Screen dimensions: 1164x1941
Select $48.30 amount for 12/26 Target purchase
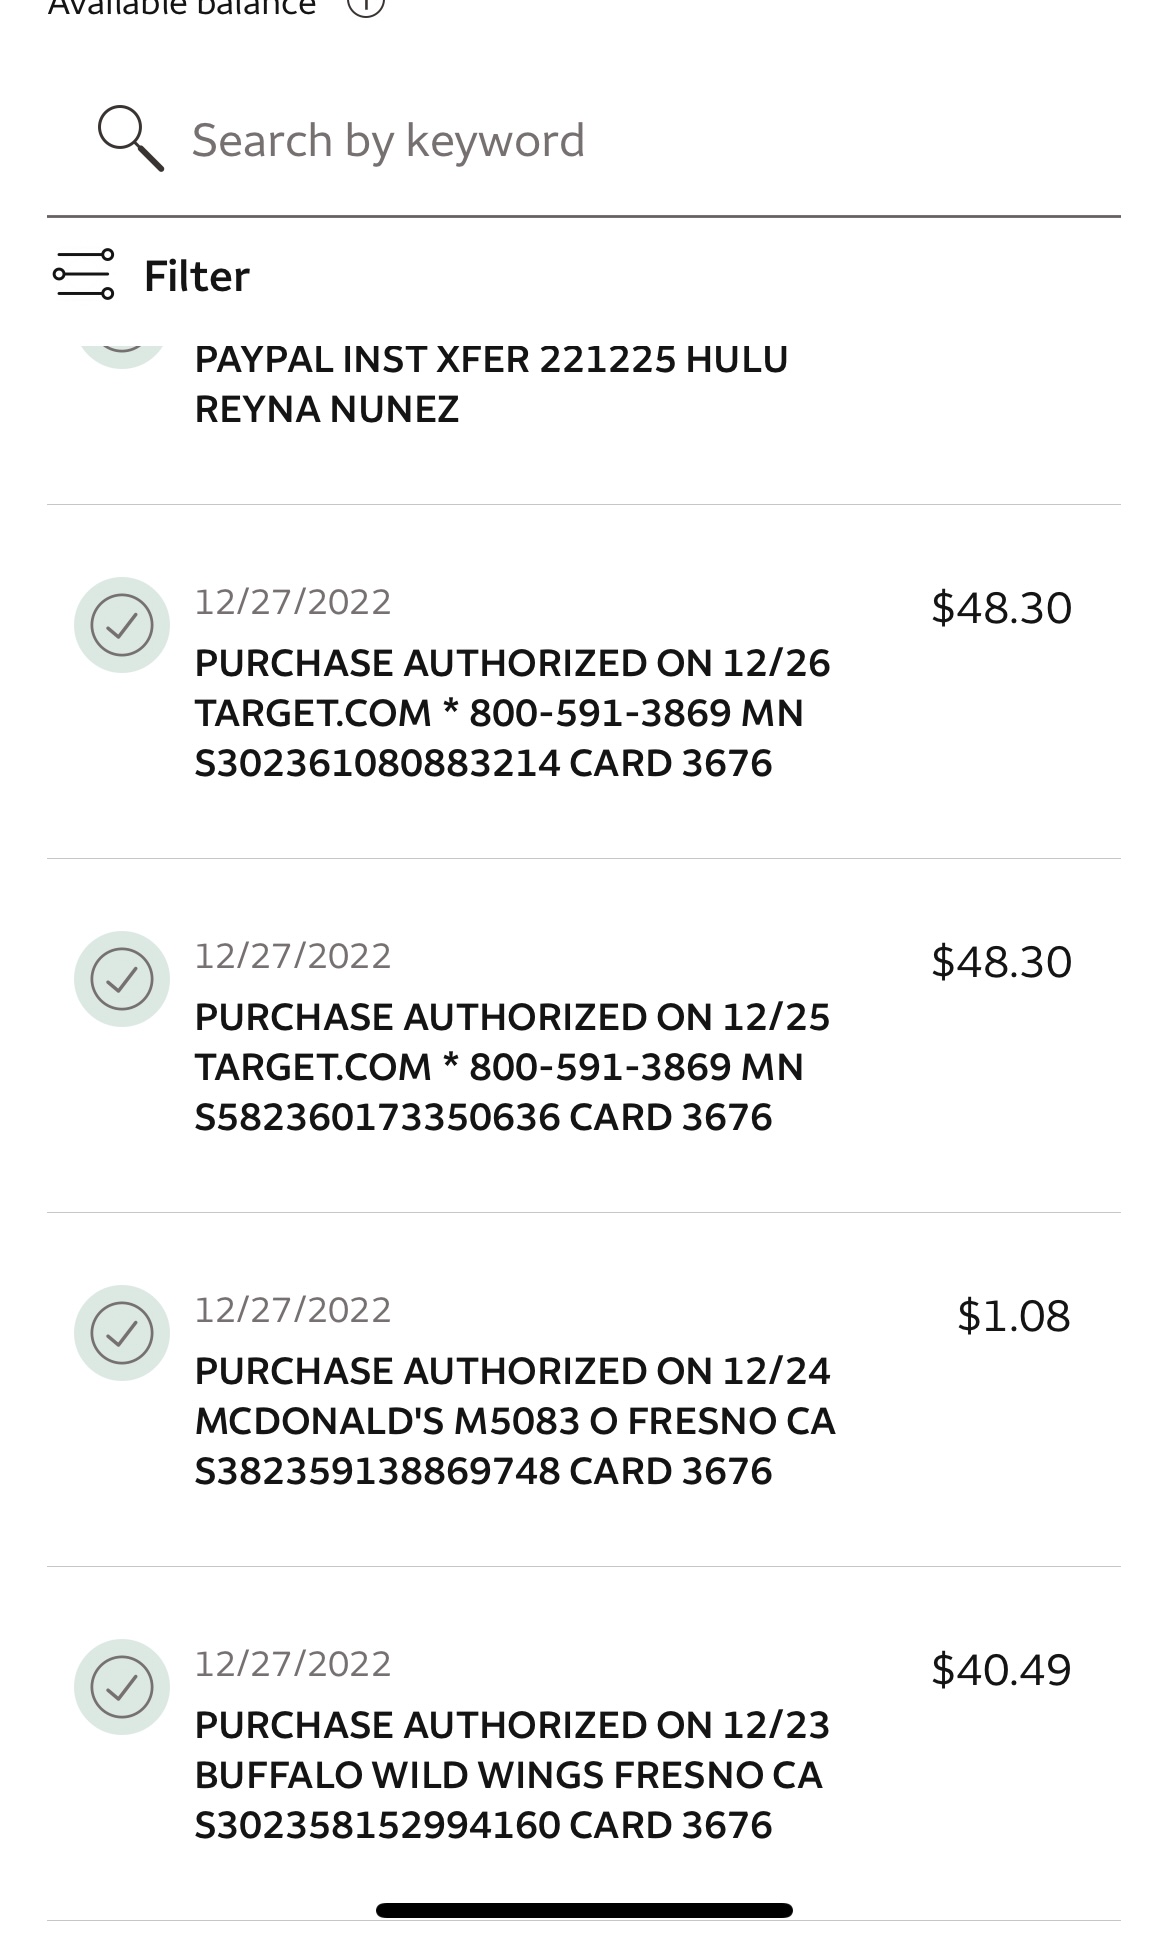(x=1001, y=608)
